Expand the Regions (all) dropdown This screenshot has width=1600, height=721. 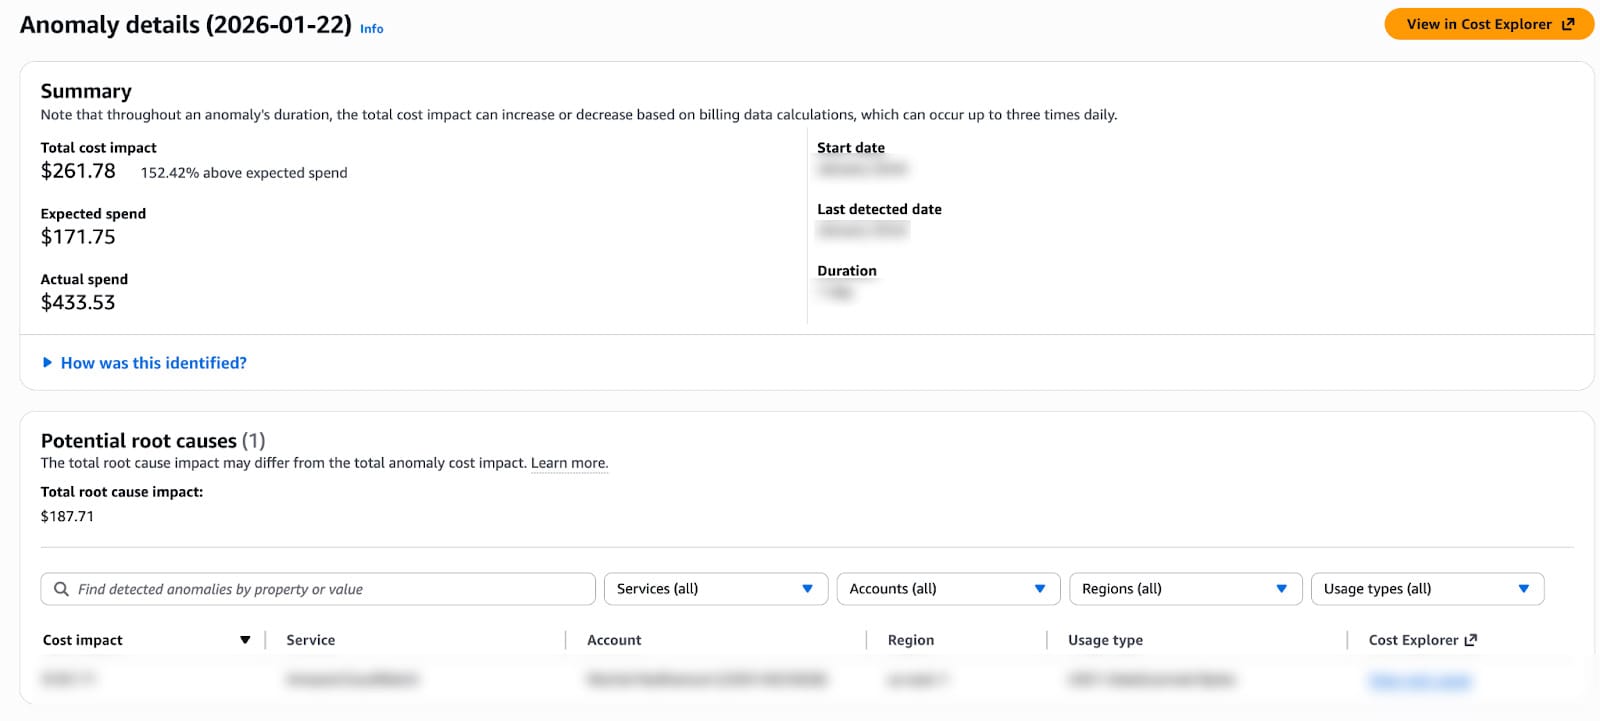pyautogui.click(x=1184, y=589)
